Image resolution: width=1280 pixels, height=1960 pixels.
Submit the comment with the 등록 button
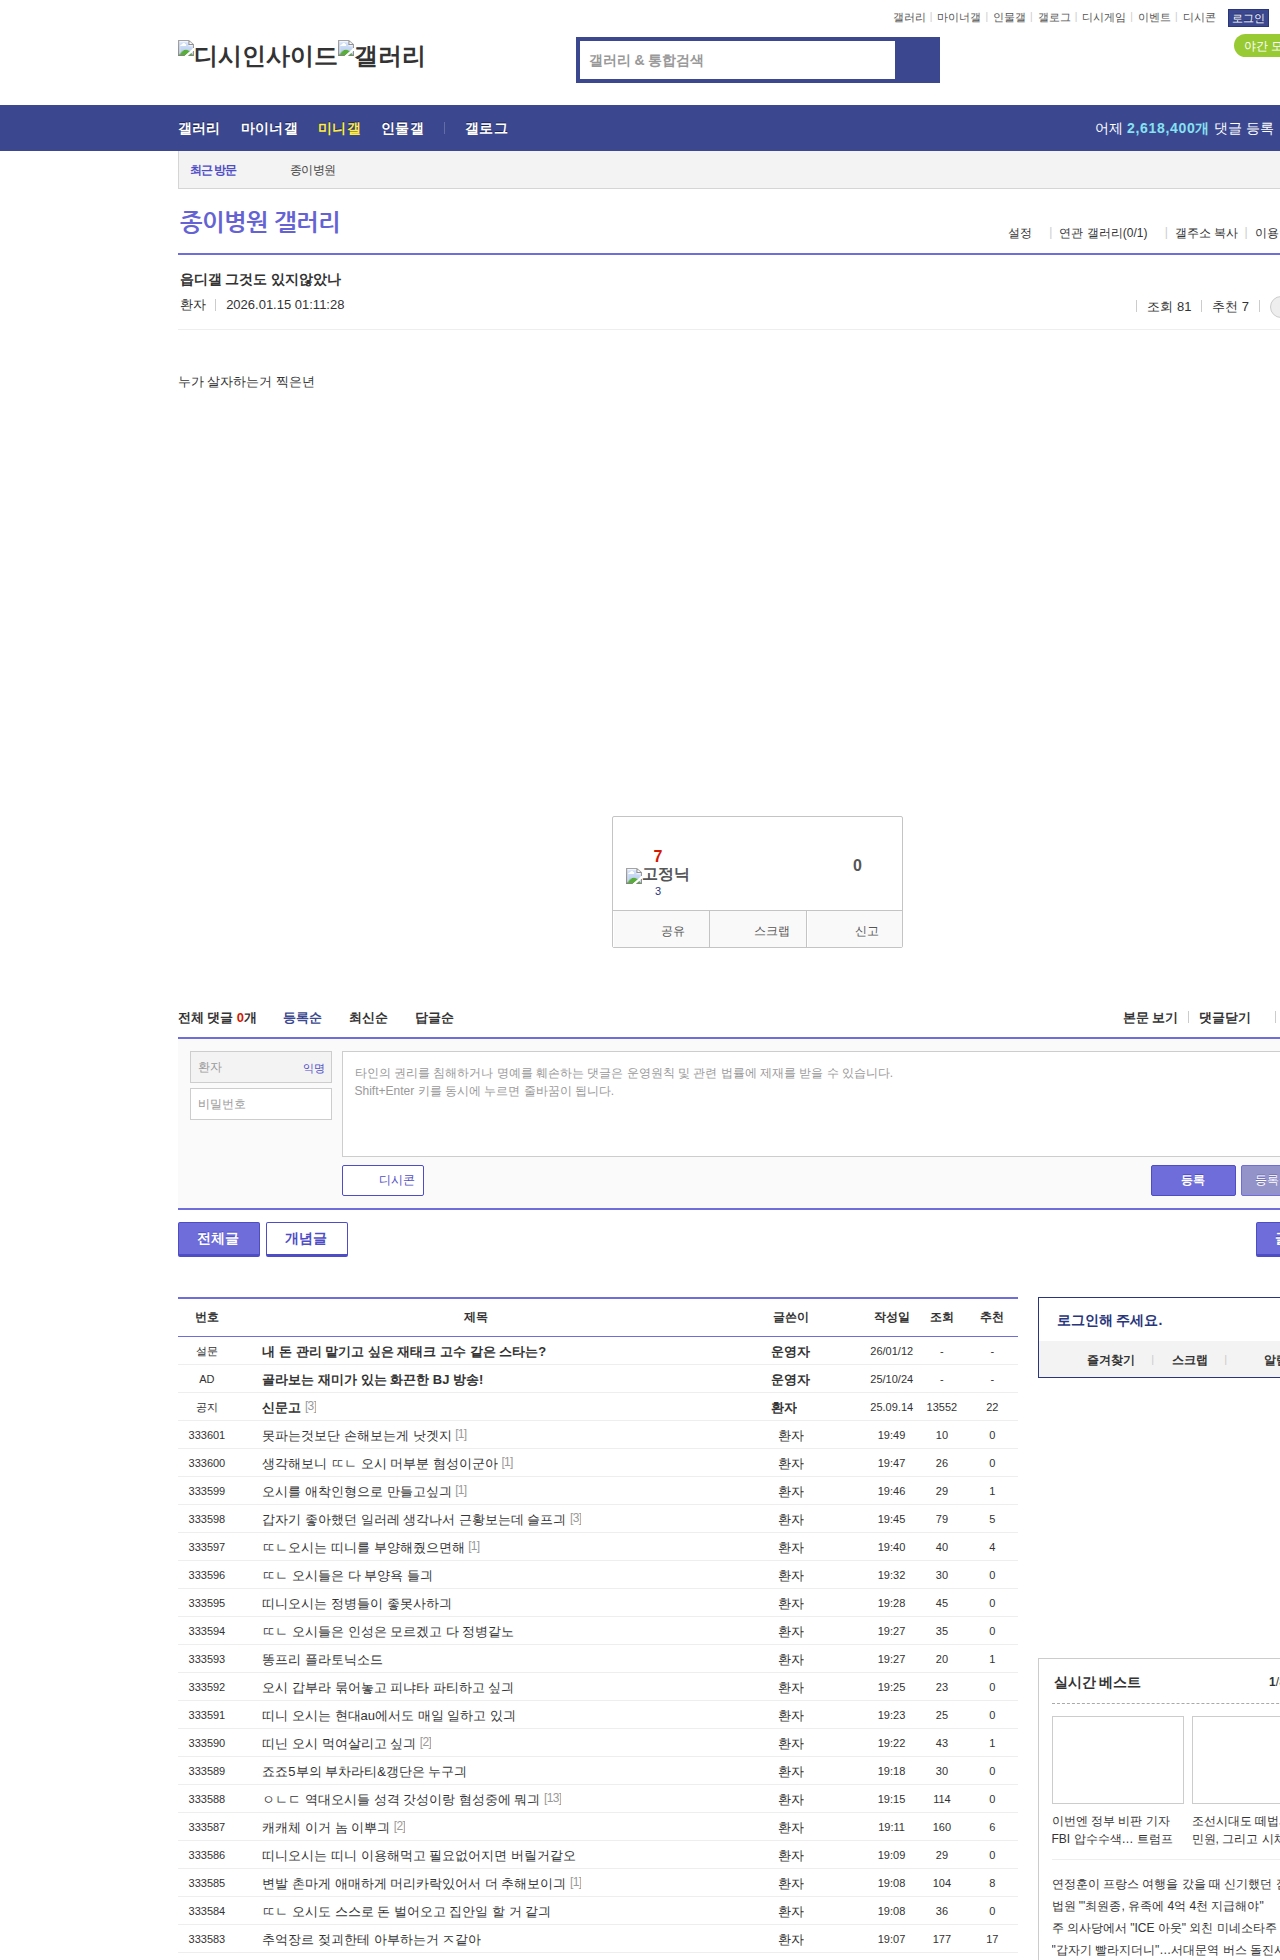click(1193, 1180)
